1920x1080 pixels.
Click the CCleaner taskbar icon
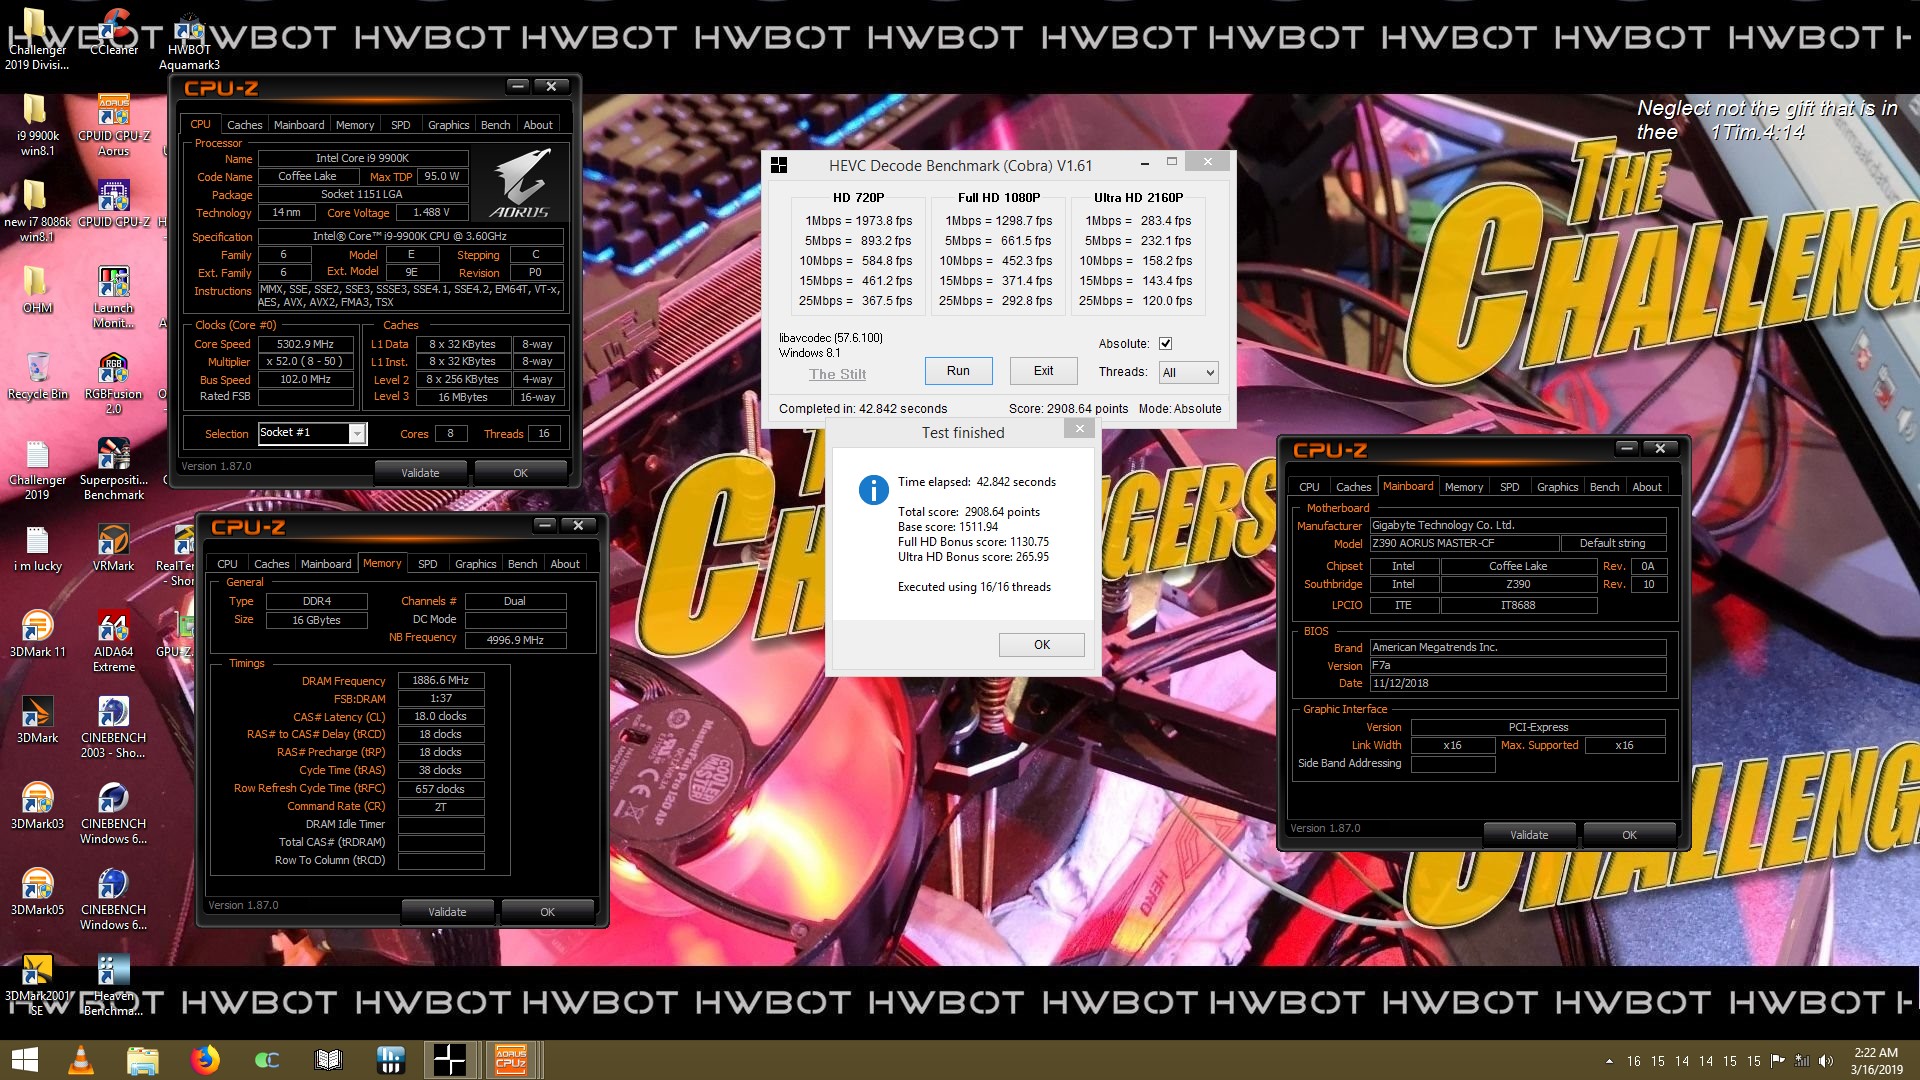pyautogui.click(x=267, y=1060)
